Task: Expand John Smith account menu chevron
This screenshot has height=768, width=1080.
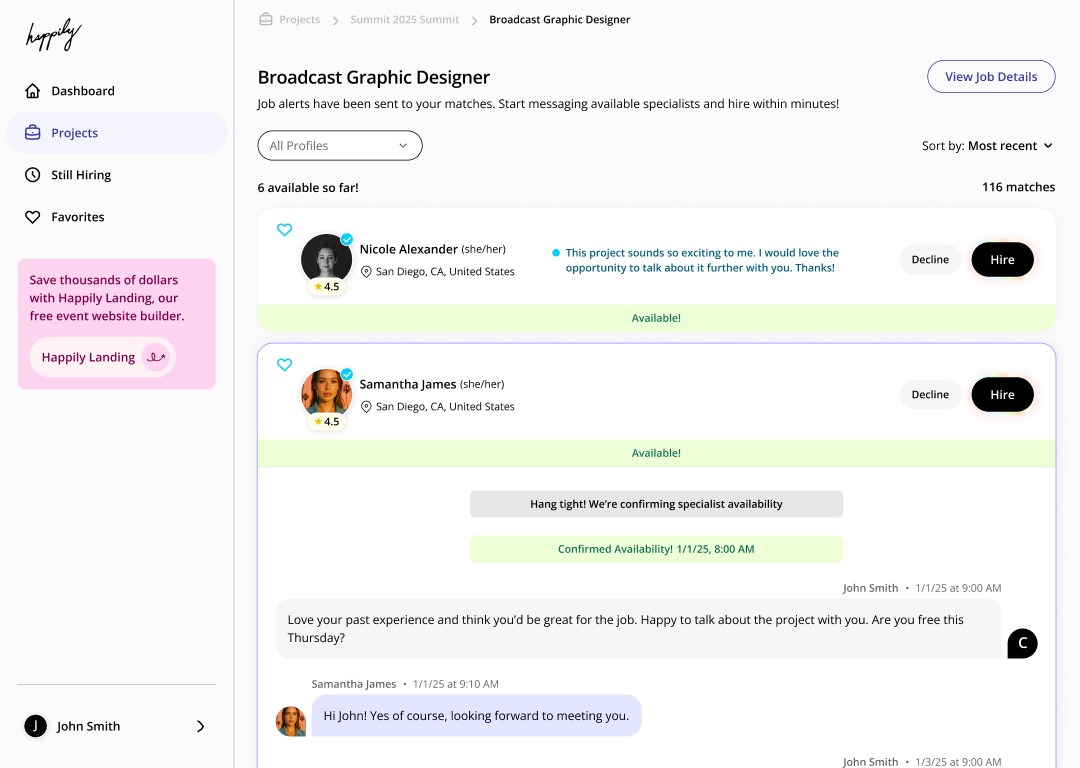Action: tap(200, 726)
